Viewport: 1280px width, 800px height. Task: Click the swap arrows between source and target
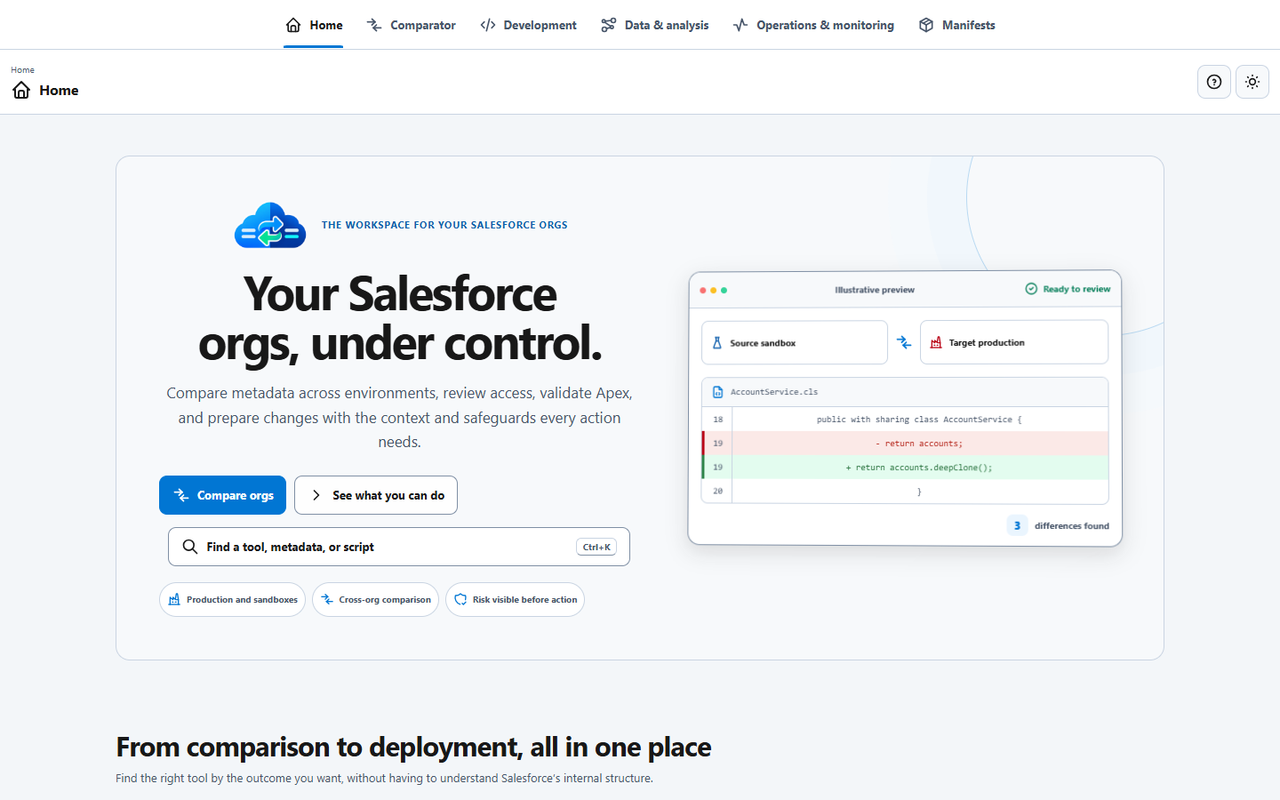coord(904,342)
